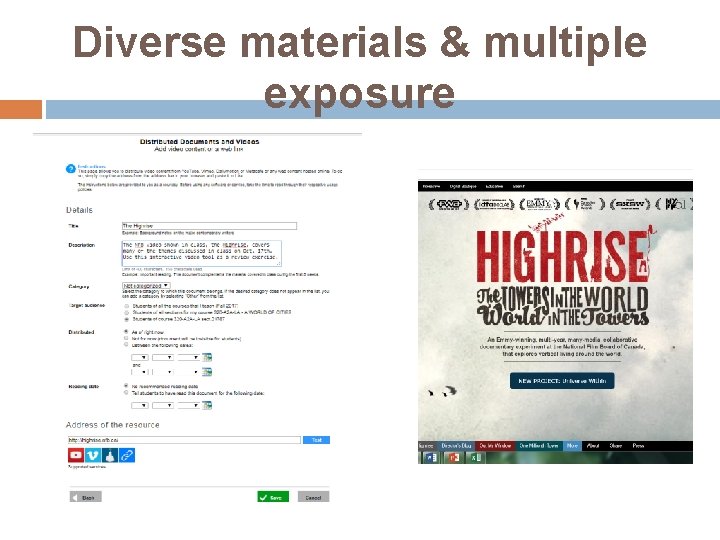Click the Cancel button
The image size is (720, 540).
[313, 497]
